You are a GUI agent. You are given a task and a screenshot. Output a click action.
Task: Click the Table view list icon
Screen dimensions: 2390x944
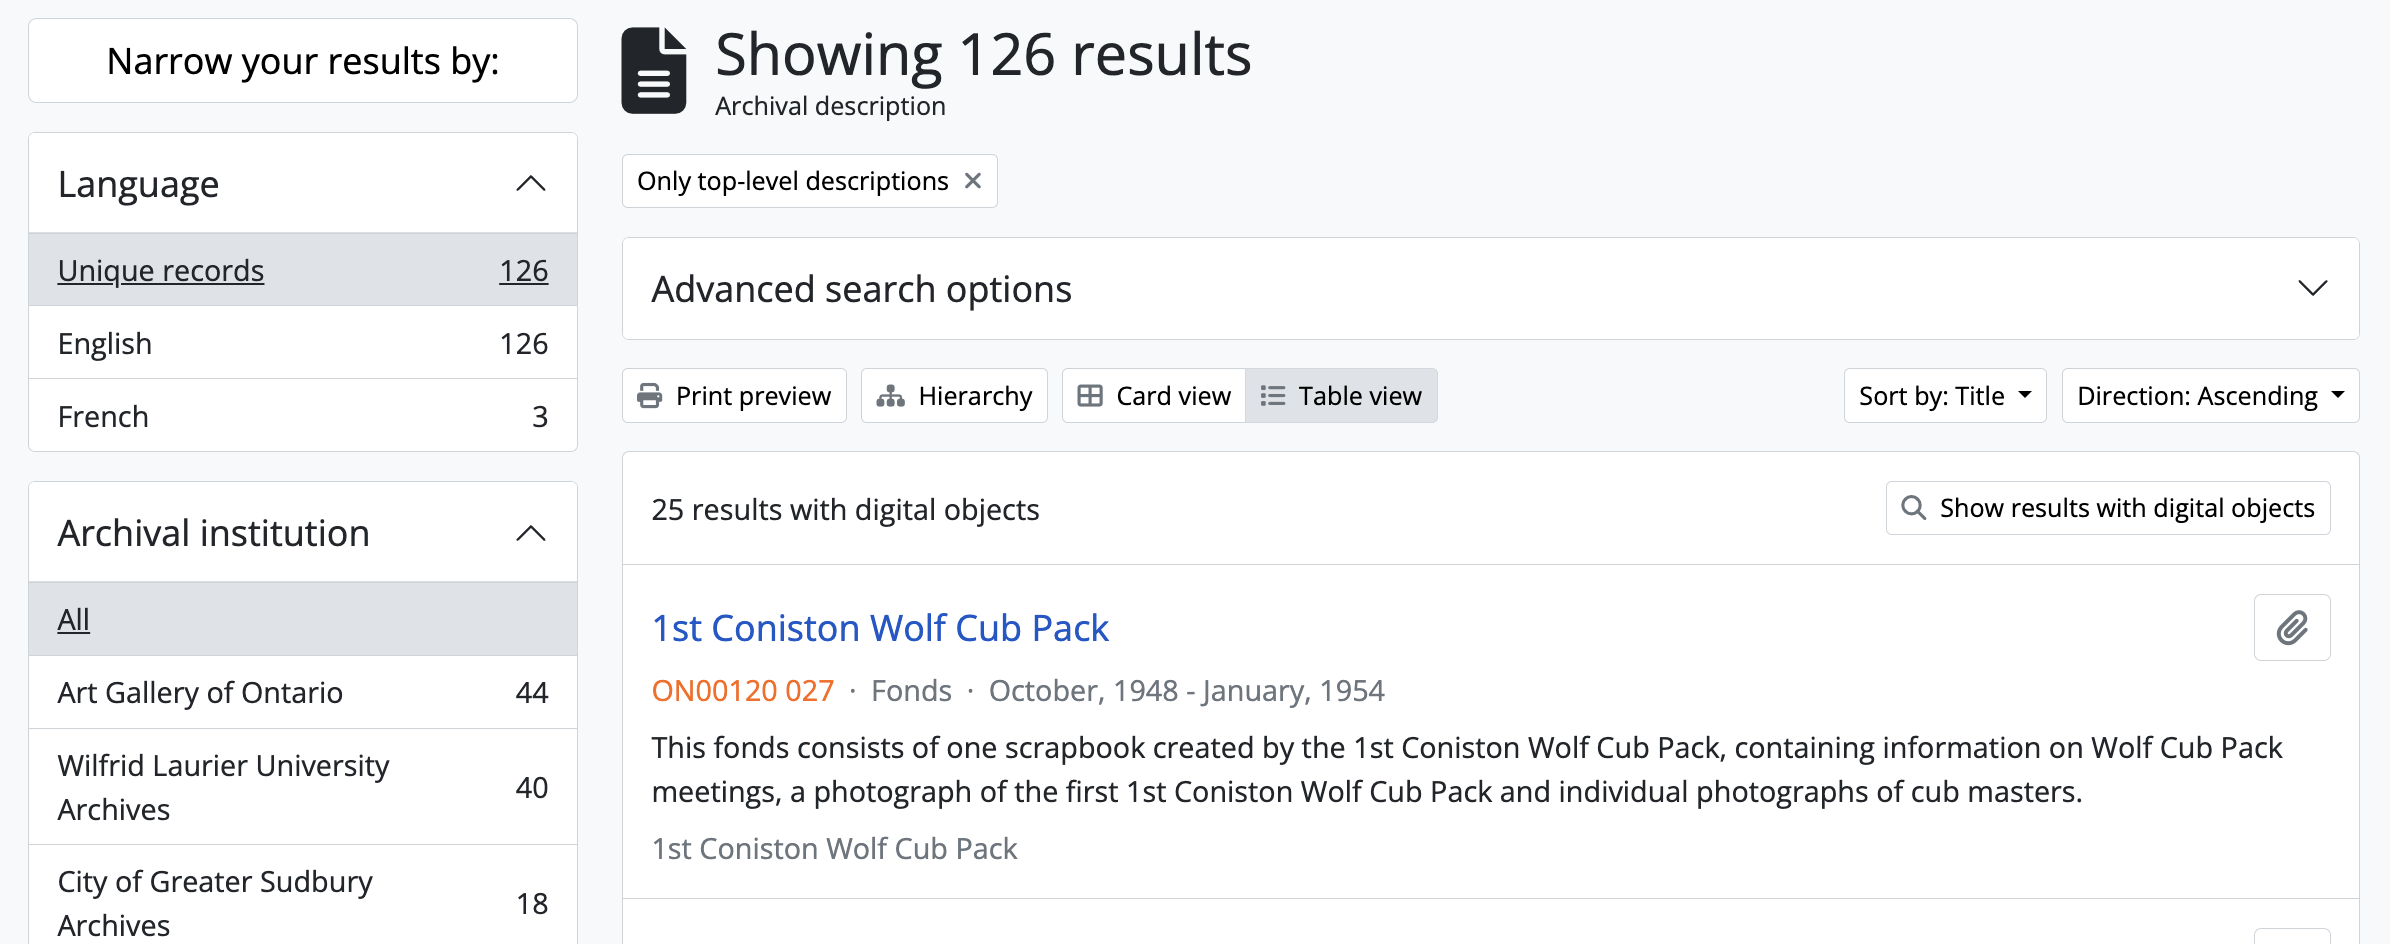[1273, 396]
